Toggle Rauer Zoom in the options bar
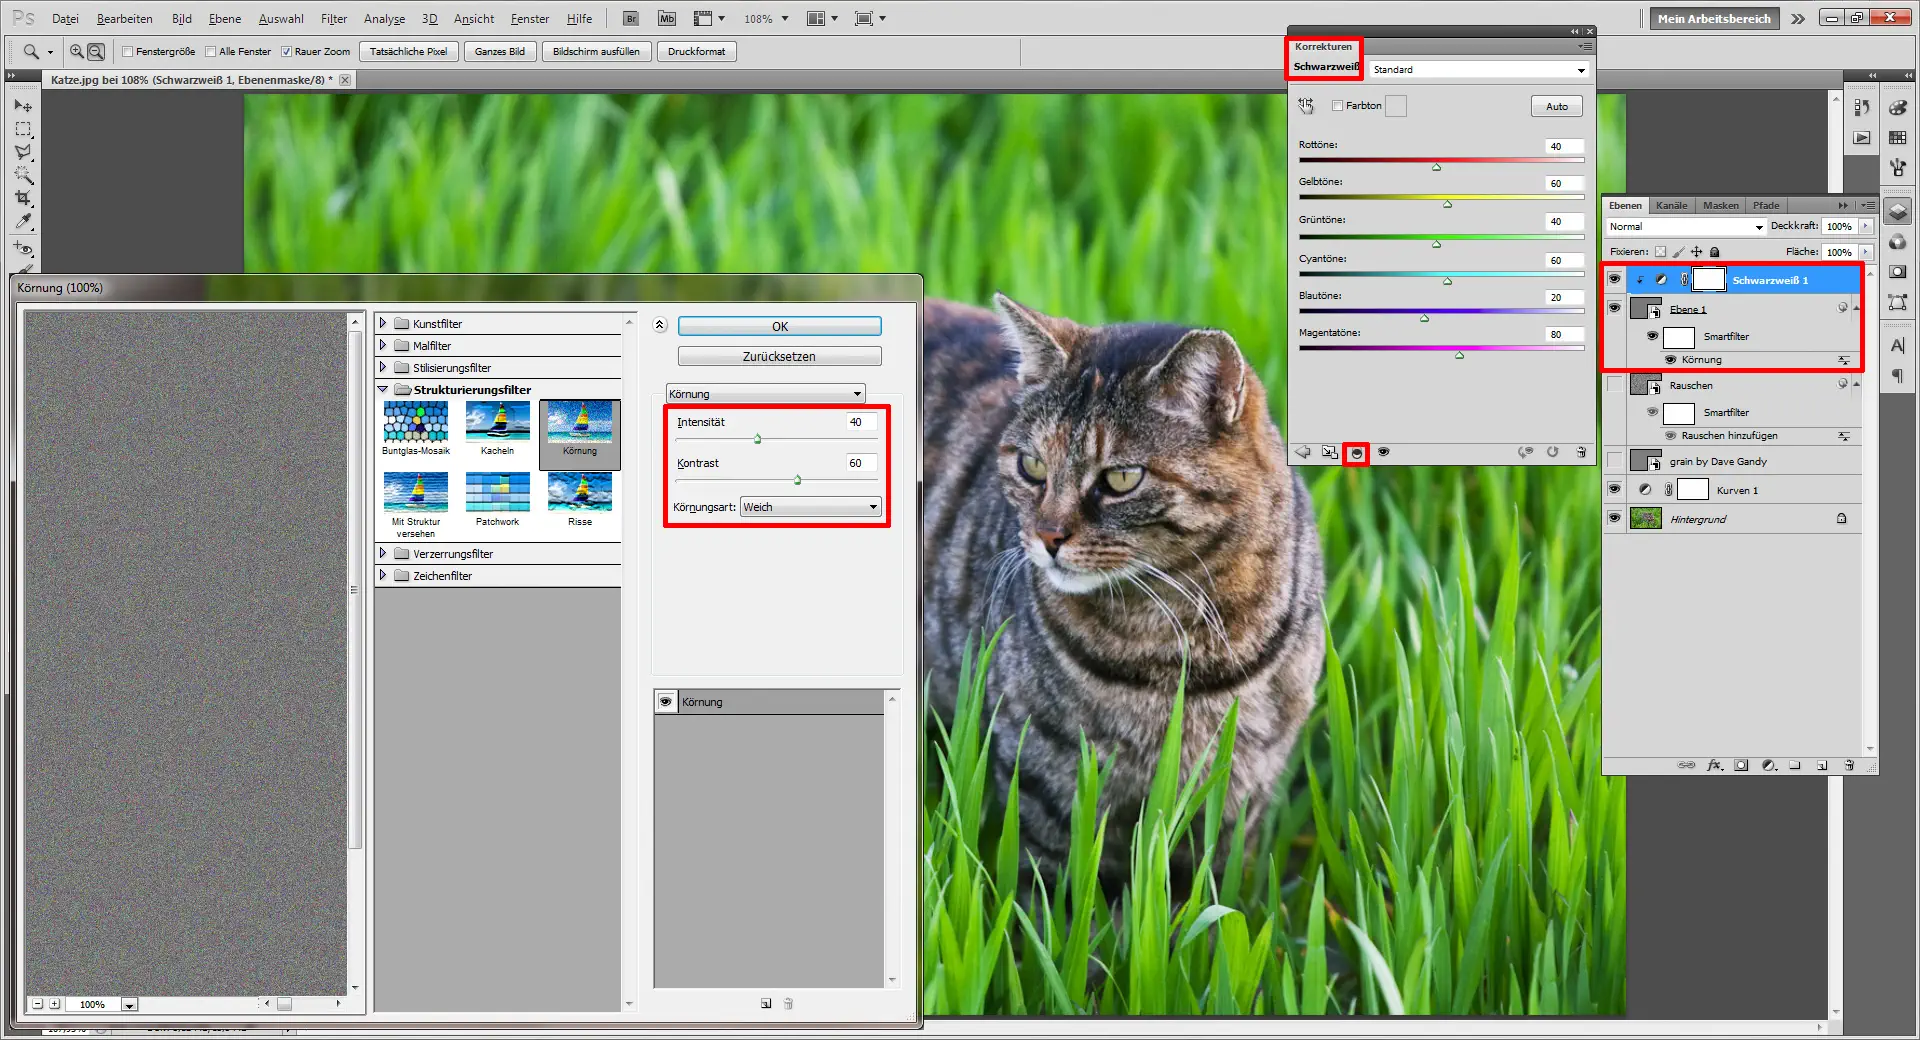Viewport: 1920px width, 1040px height. [287, 51]
